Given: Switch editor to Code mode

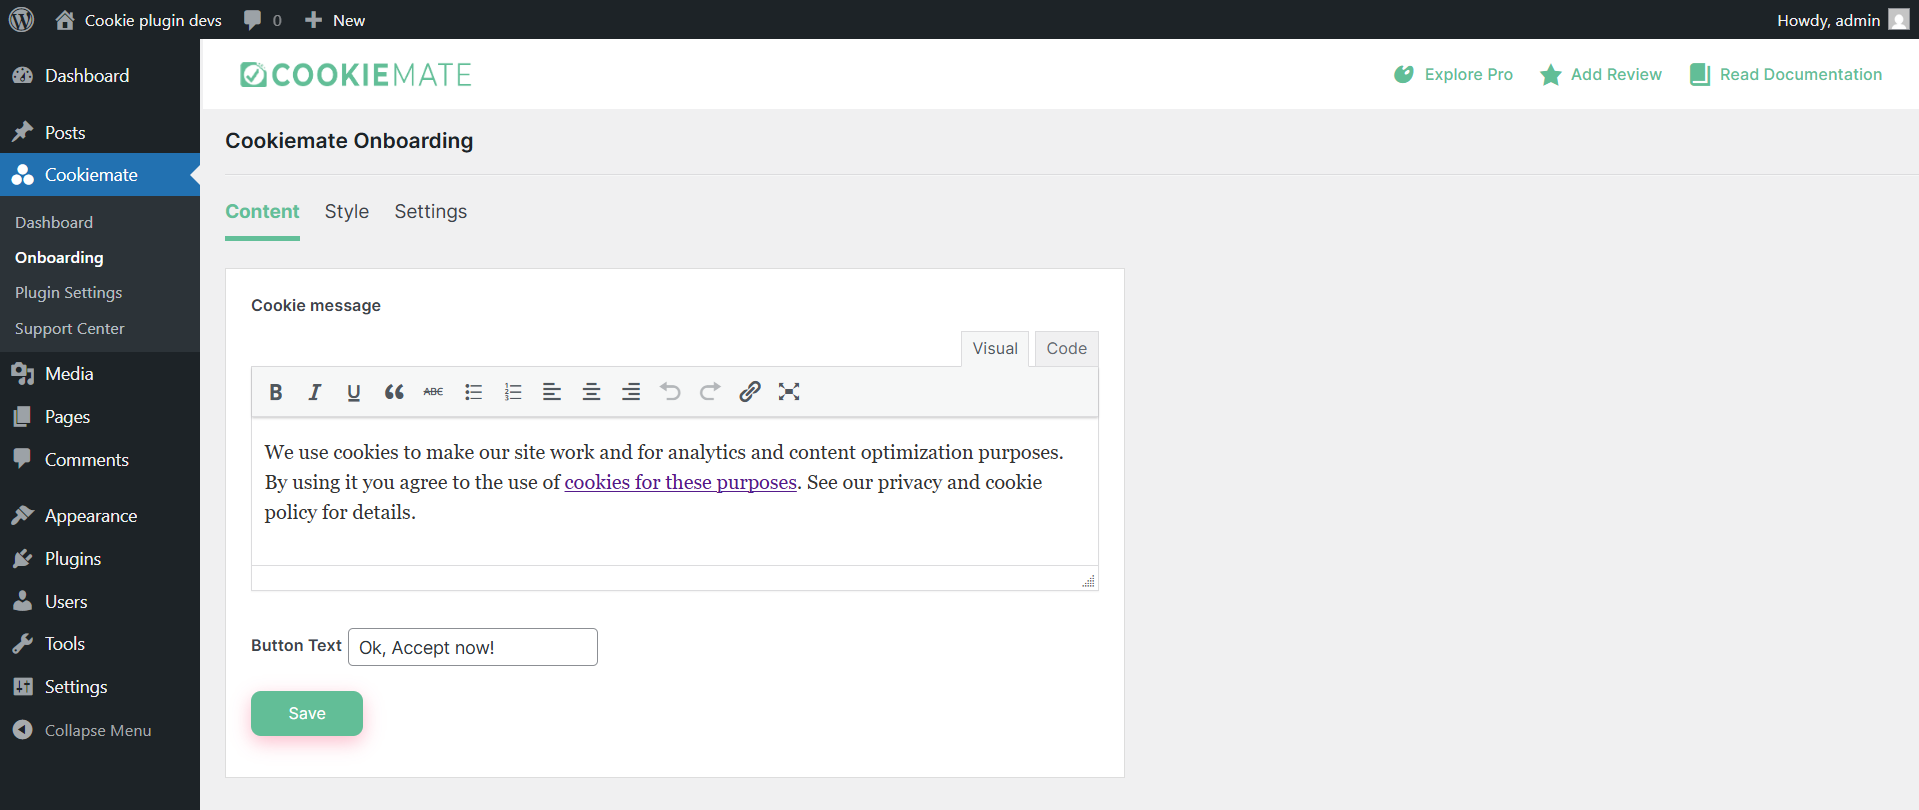Looking at the screenshot, I should tap(1067, 349).
